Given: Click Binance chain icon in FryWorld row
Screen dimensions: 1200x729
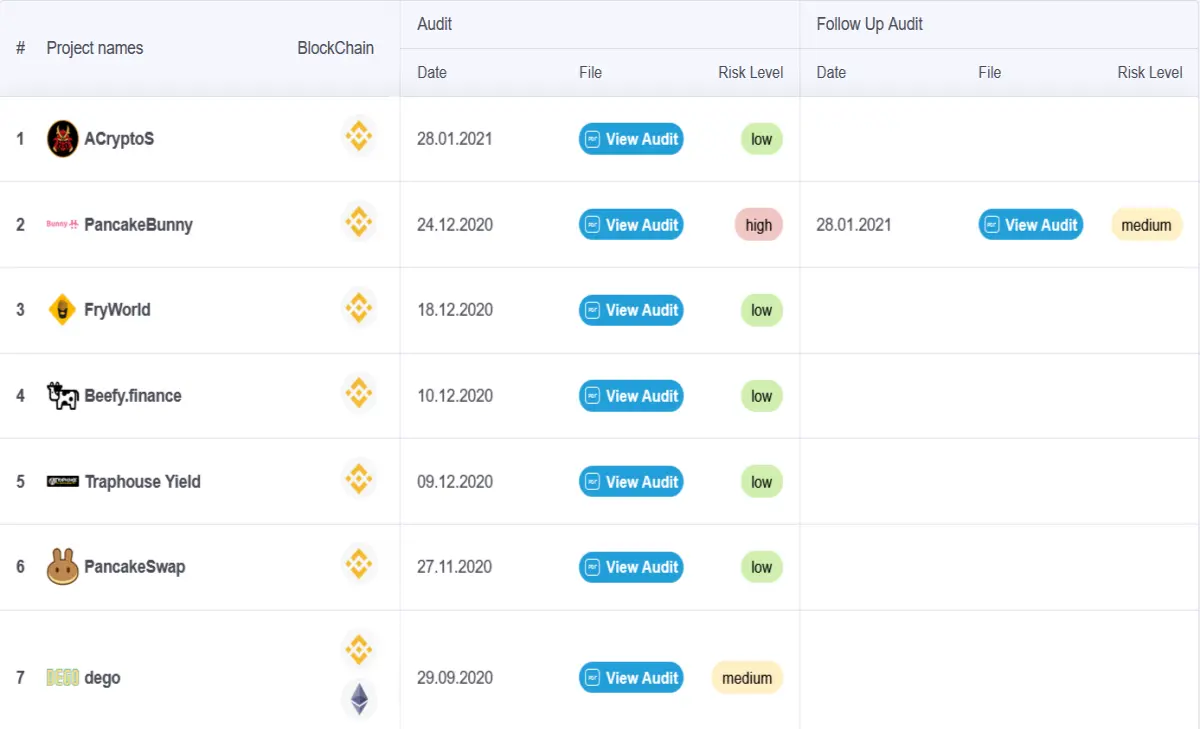Looking at the screenshot, I should pos(358,306).
